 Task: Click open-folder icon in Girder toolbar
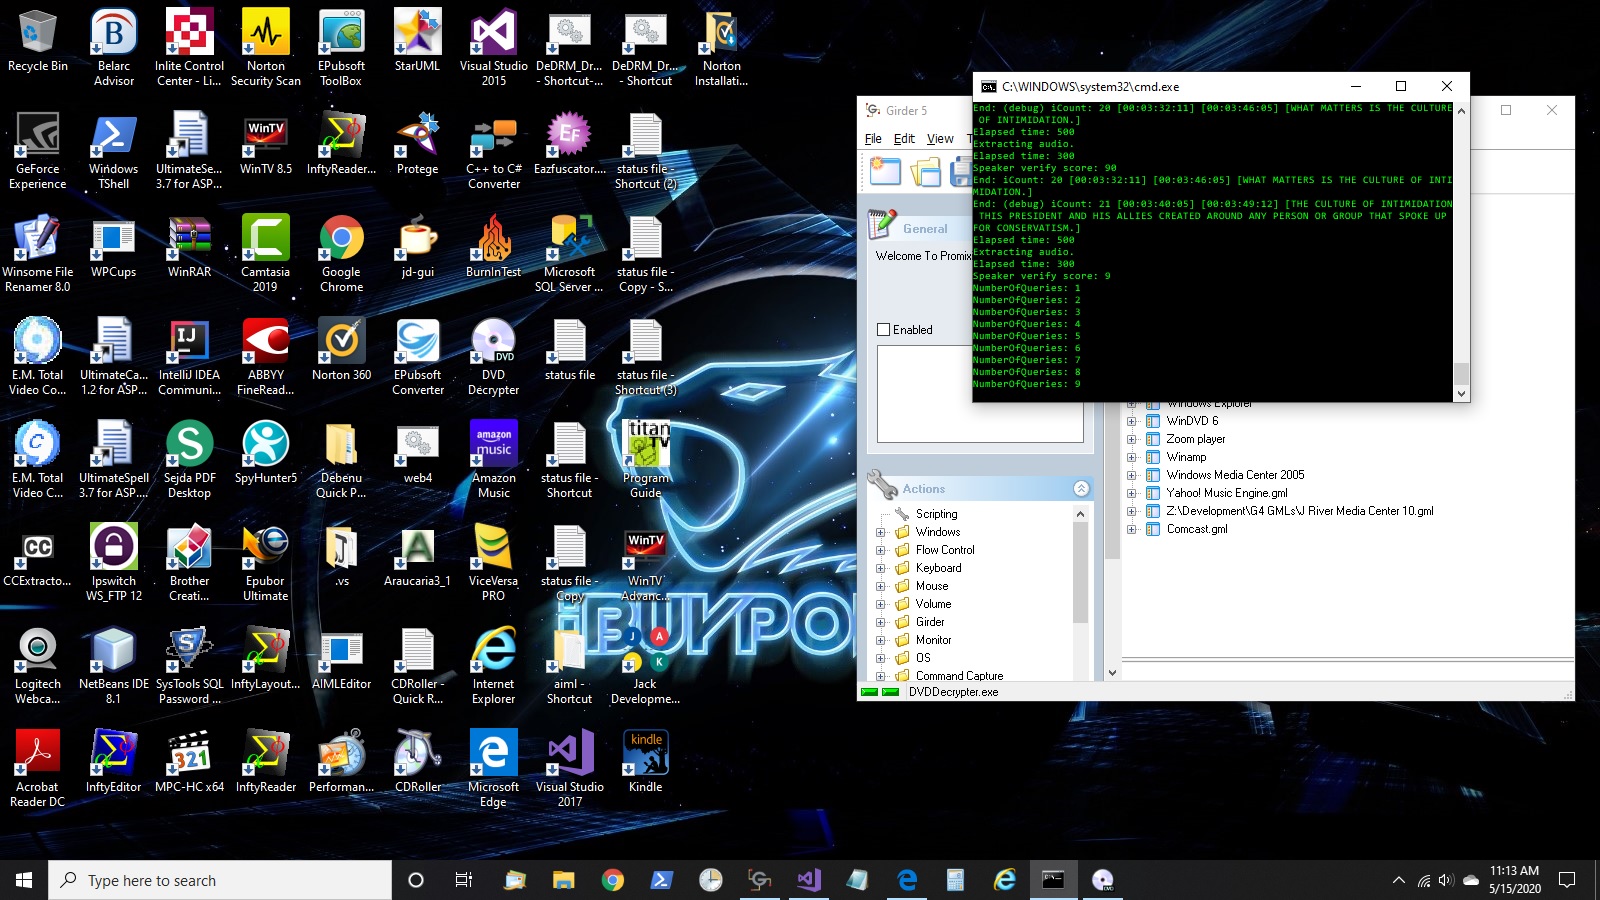(x=926, y=172)
